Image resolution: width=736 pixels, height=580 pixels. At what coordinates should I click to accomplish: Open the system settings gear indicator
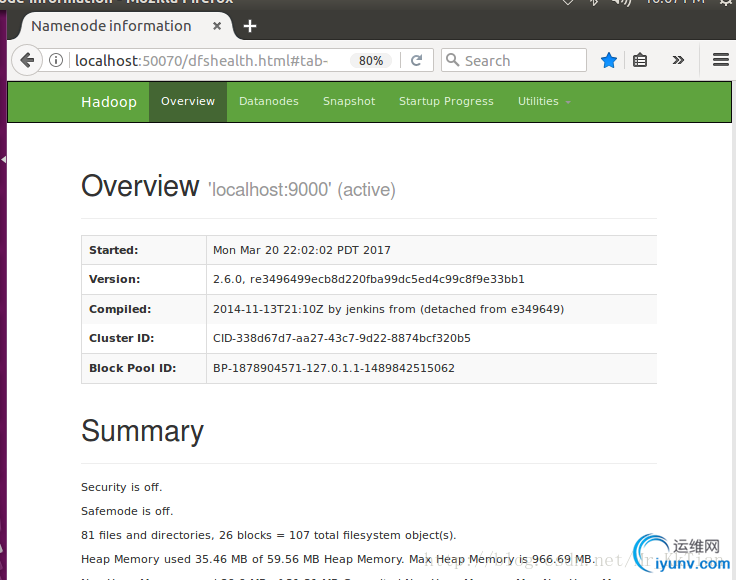(727, 2)
